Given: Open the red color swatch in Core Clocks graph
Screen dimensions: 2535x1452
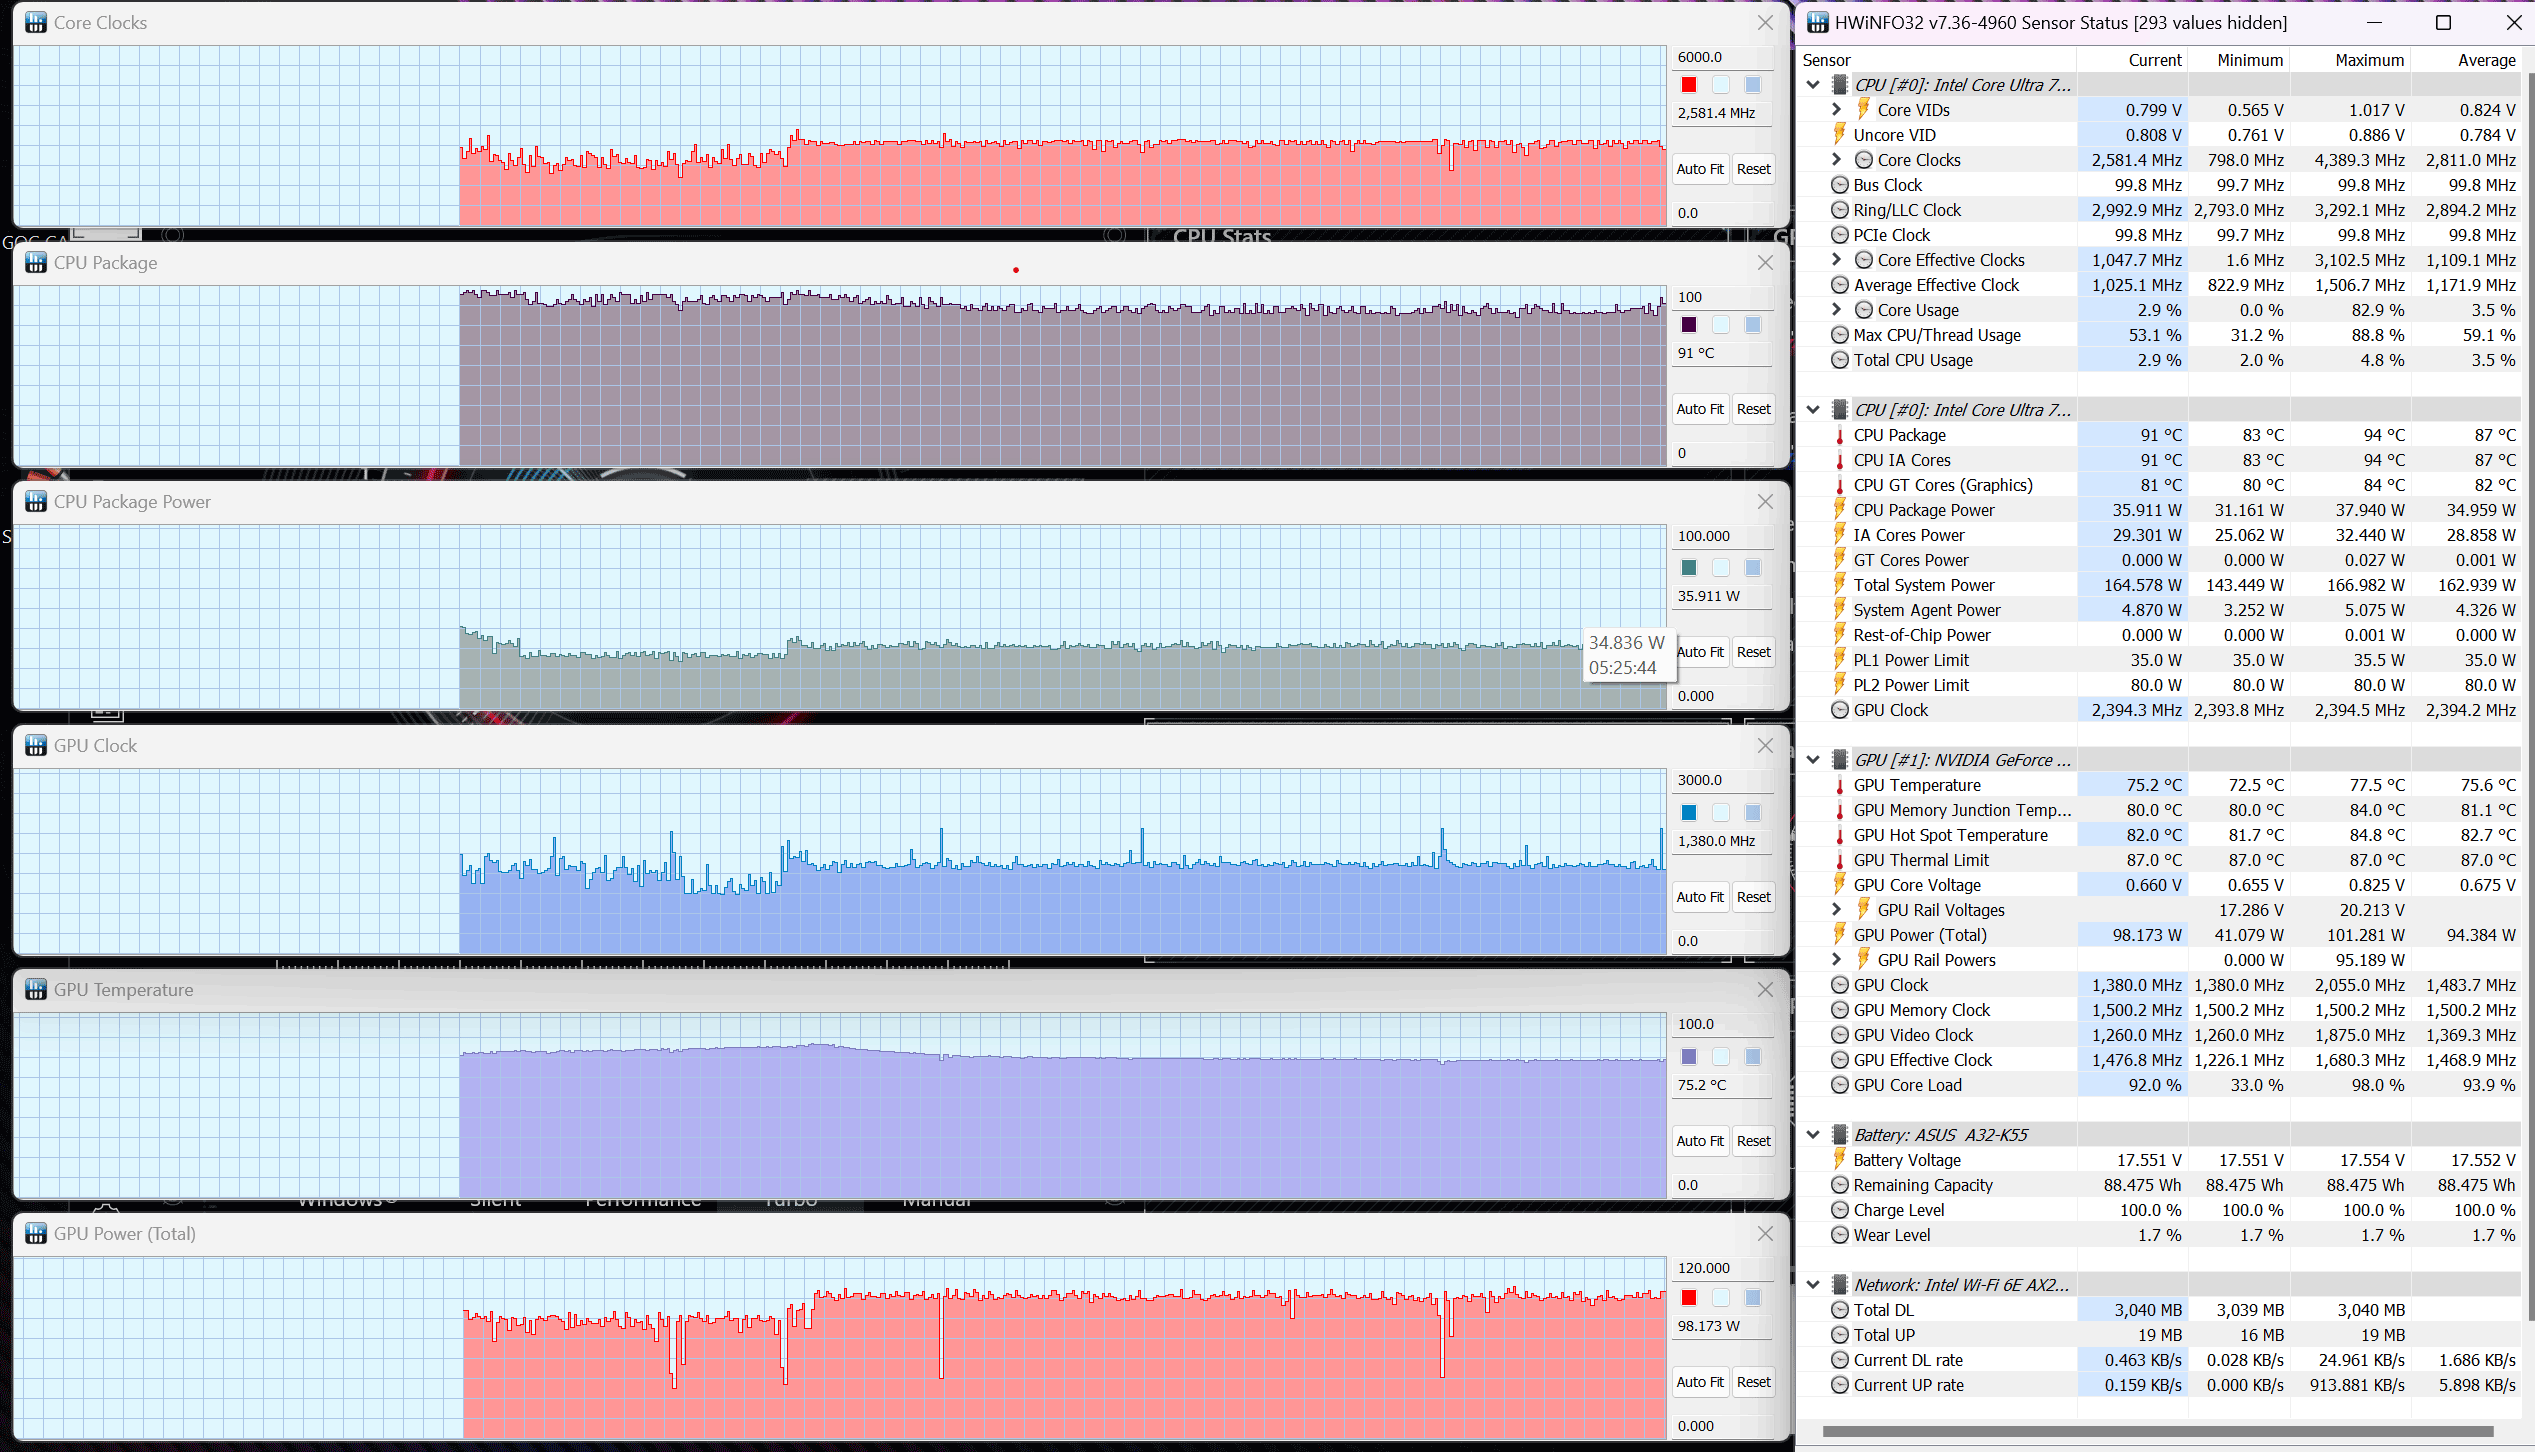Looking at the screenshot, I should coord(1689,85).
